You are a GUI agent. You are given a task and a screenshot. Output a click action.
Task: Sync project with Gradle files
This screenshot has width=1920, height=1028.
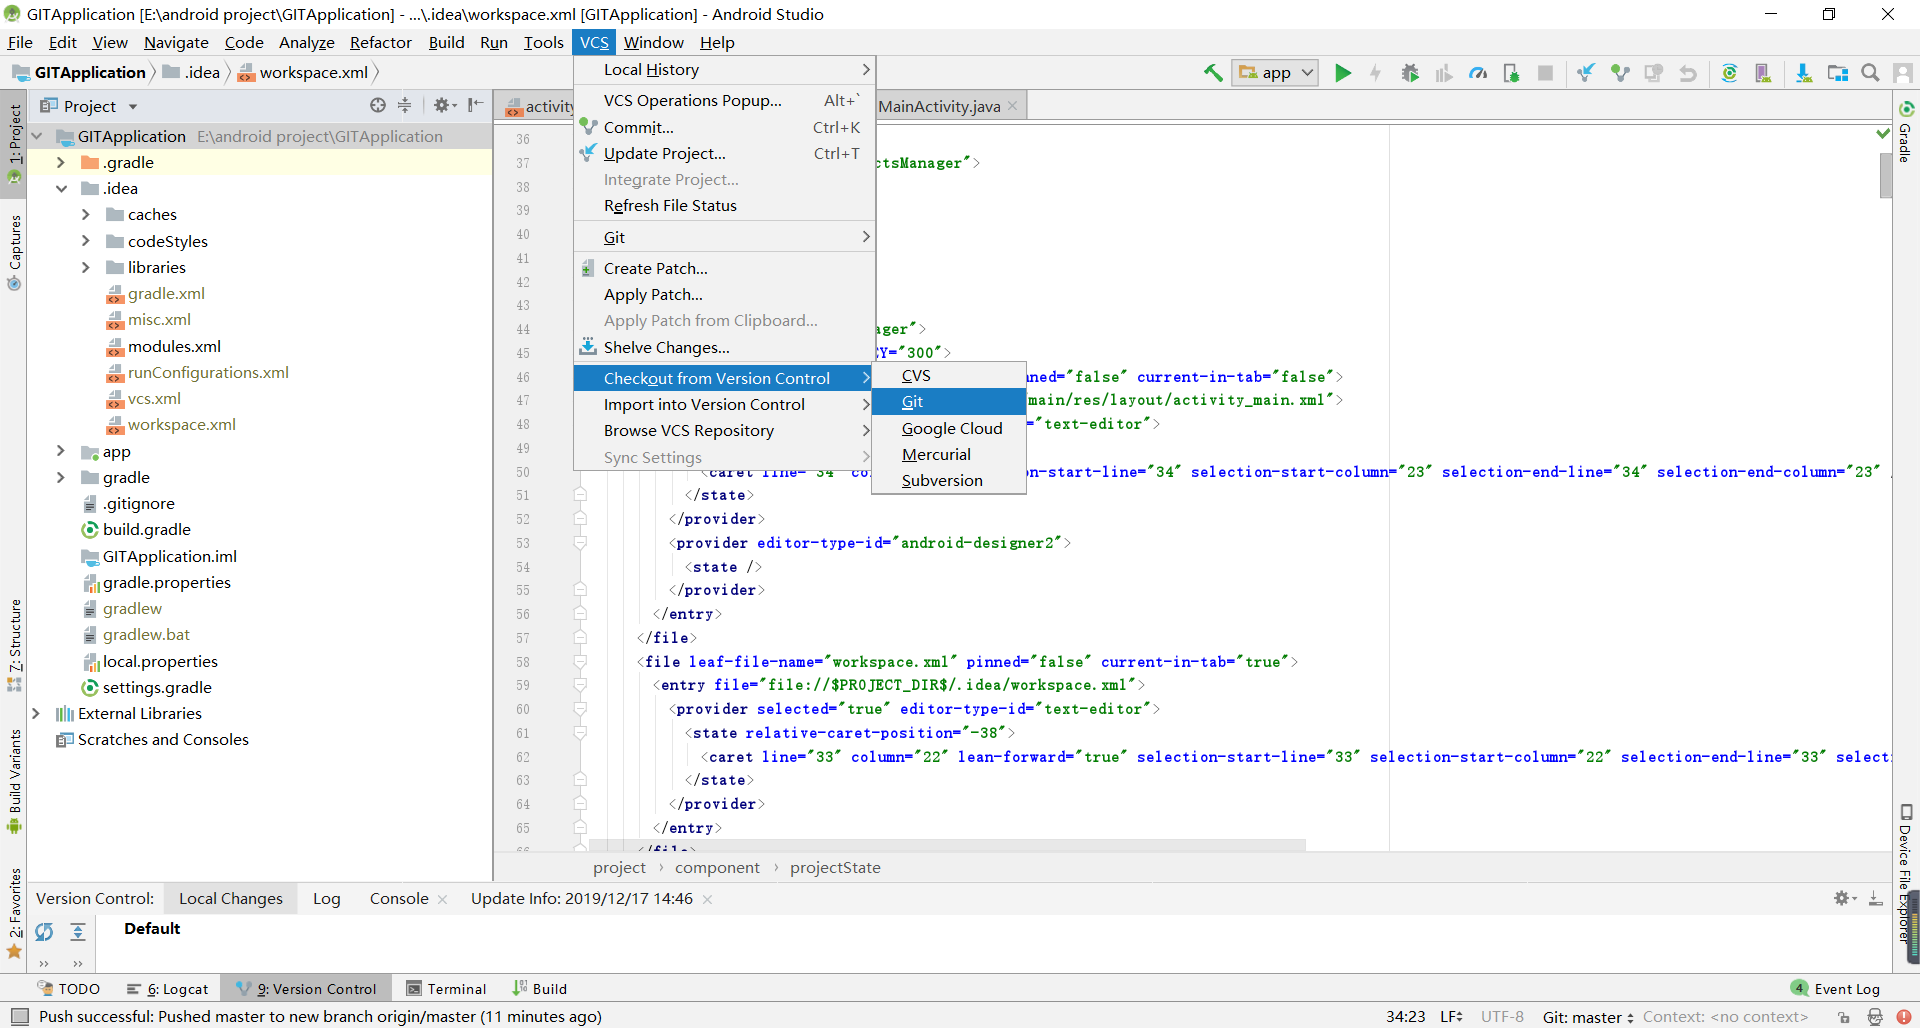1731,72
